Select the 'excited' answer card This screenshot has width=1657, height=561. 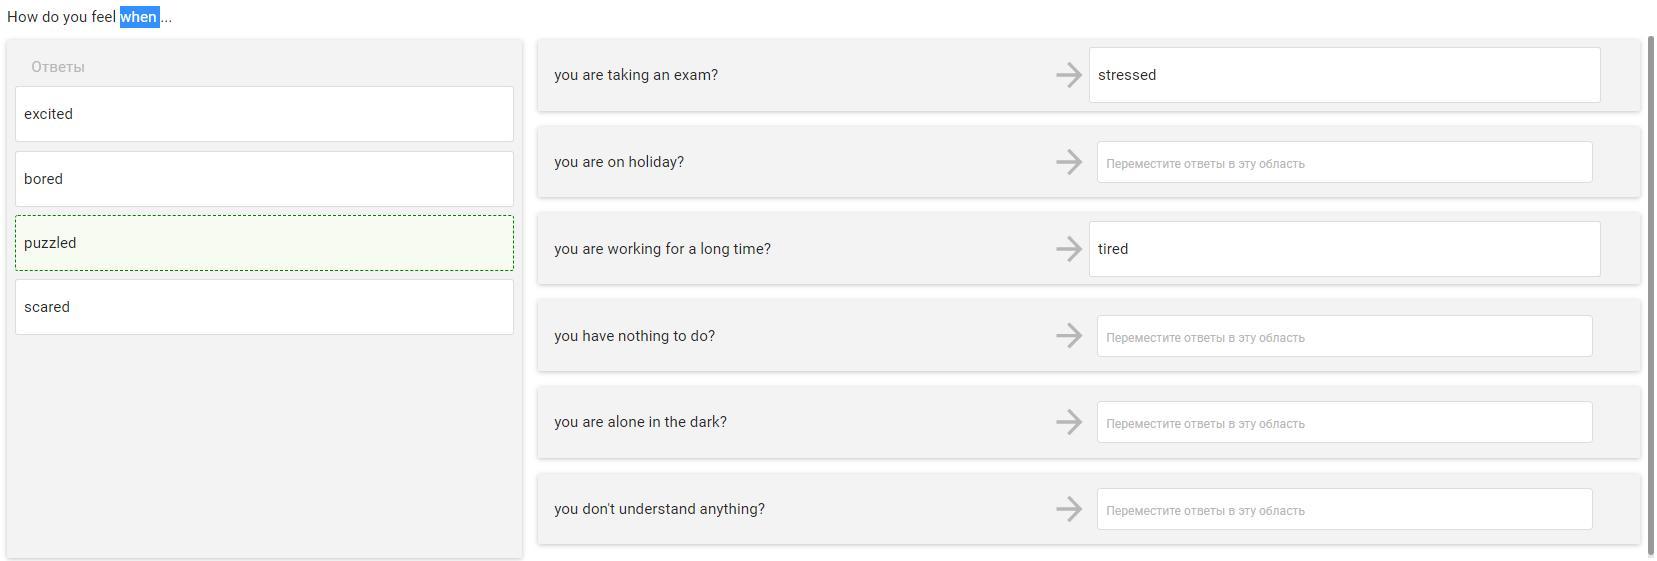[x=264, y=114]
